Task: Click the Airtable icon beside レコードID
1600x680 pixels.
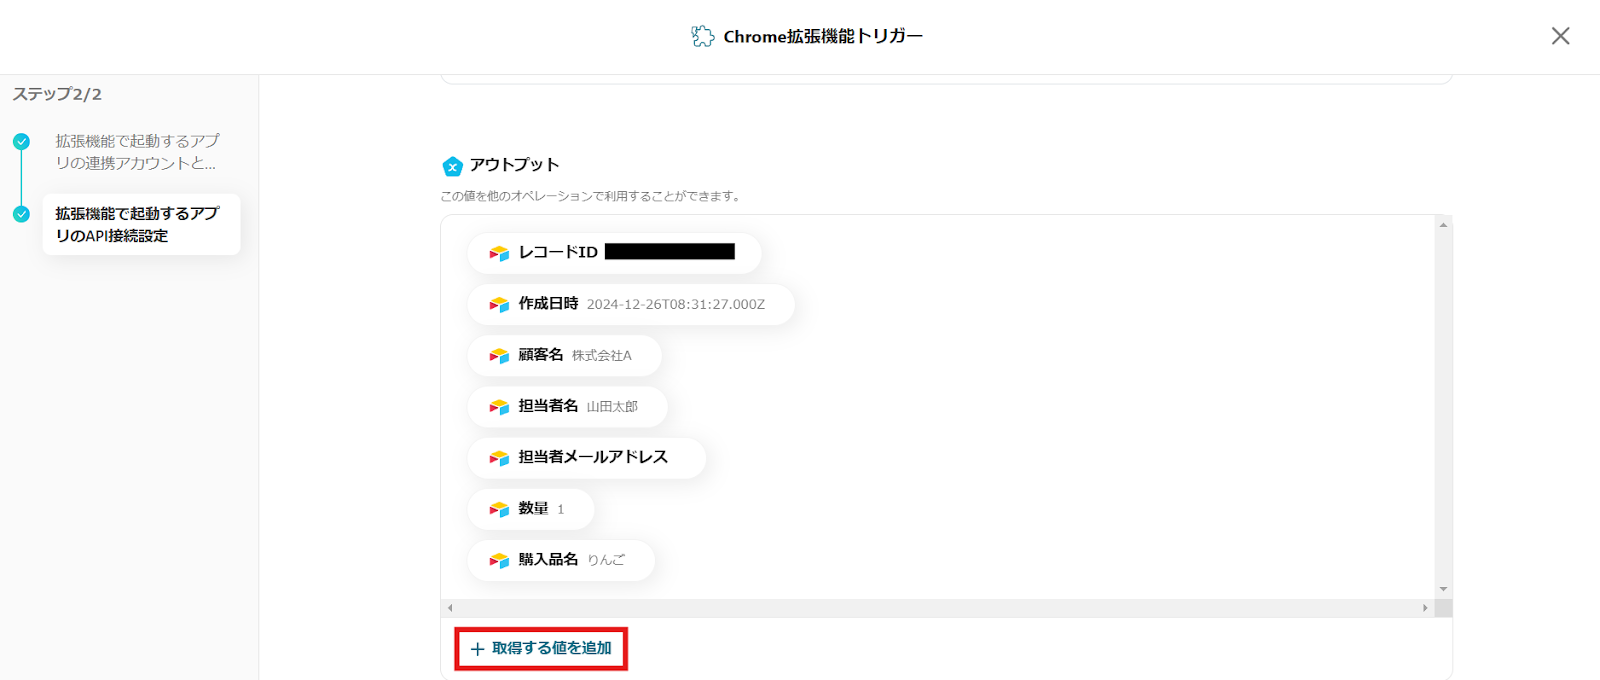Action: 499,253
